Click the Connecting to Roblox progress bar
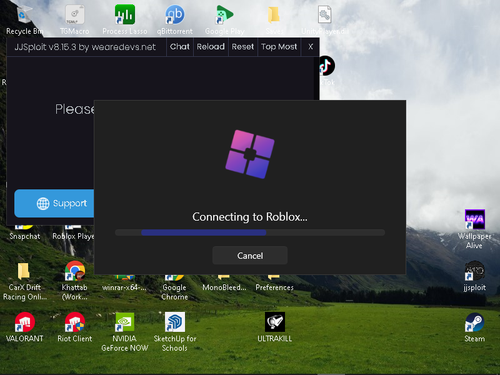 (x=250, y=232)
